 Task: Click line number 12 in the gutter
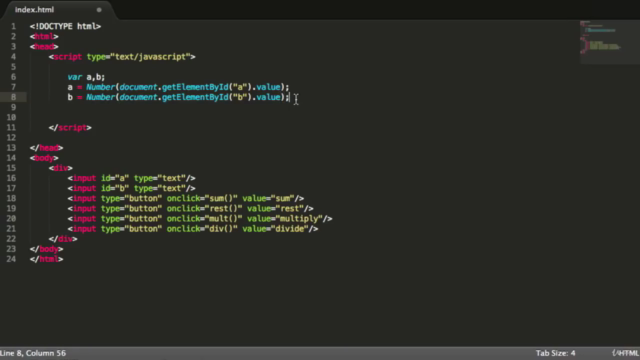(11, 138)
